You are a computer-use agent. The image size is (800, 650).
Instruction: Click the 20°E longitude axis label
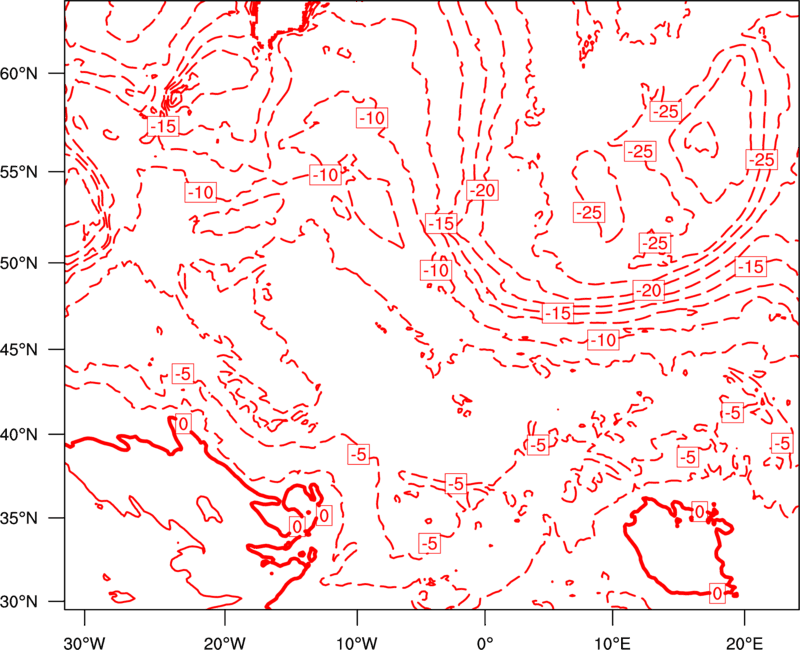(744, 643)
